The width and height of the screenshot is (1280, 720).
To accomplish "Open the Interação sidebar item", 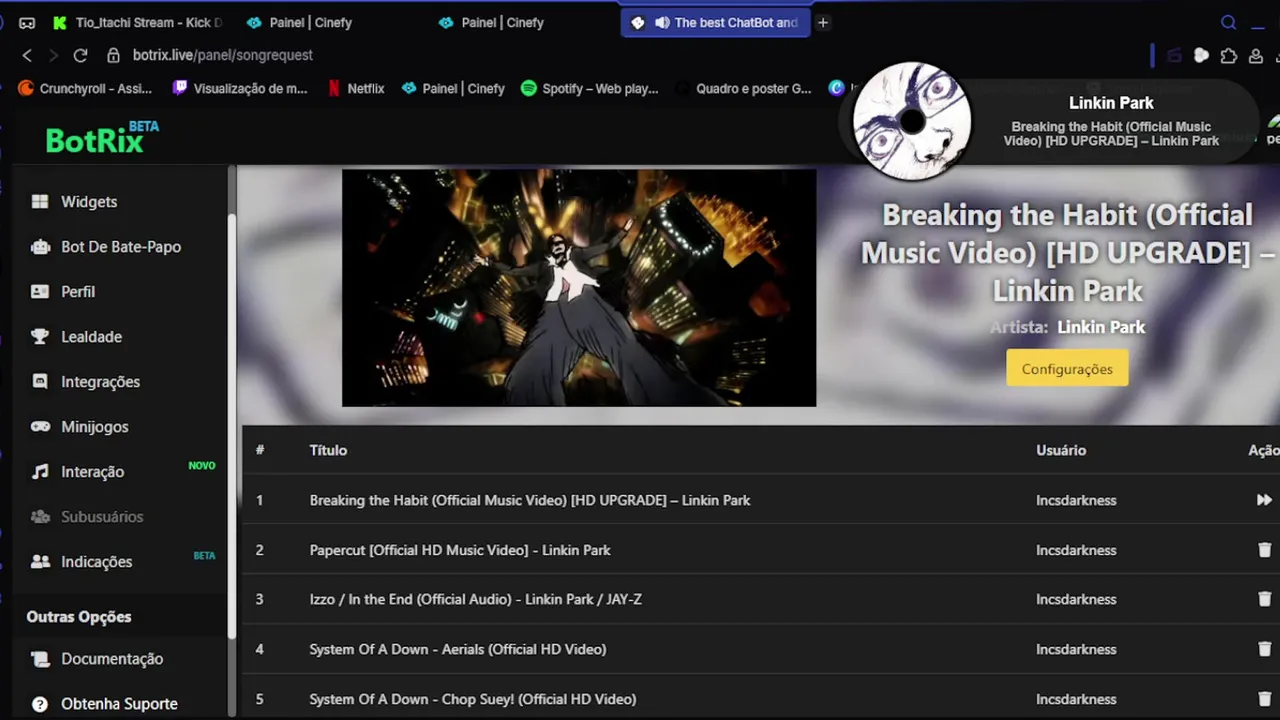I will (92, 471).
